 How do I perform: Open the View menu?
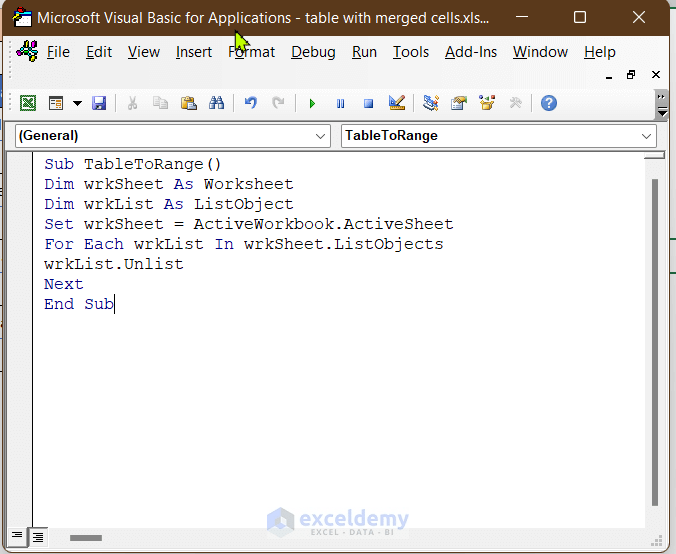tap(144, 52)
